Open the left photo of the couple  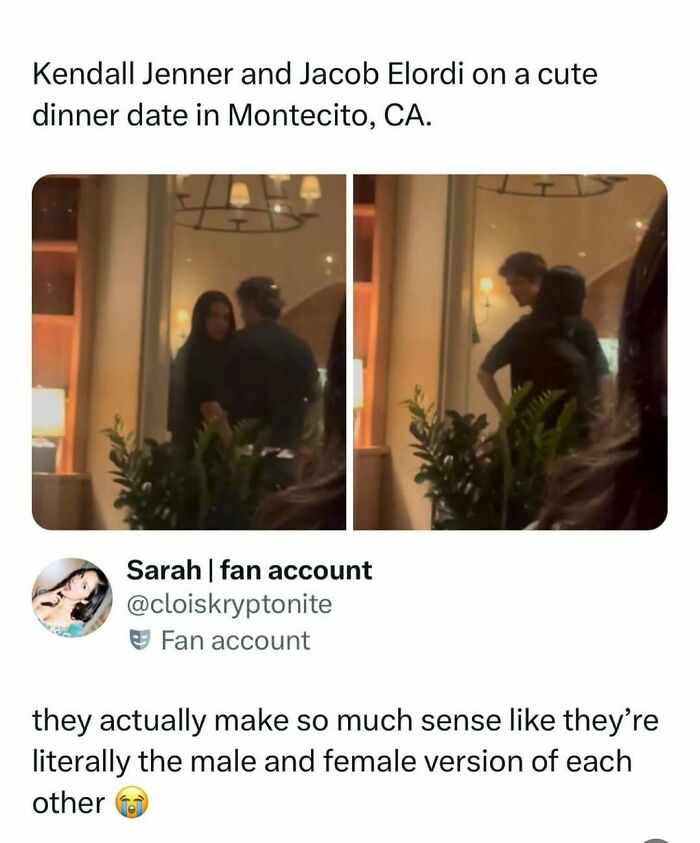pyautogui.click(x=189, y=352)
